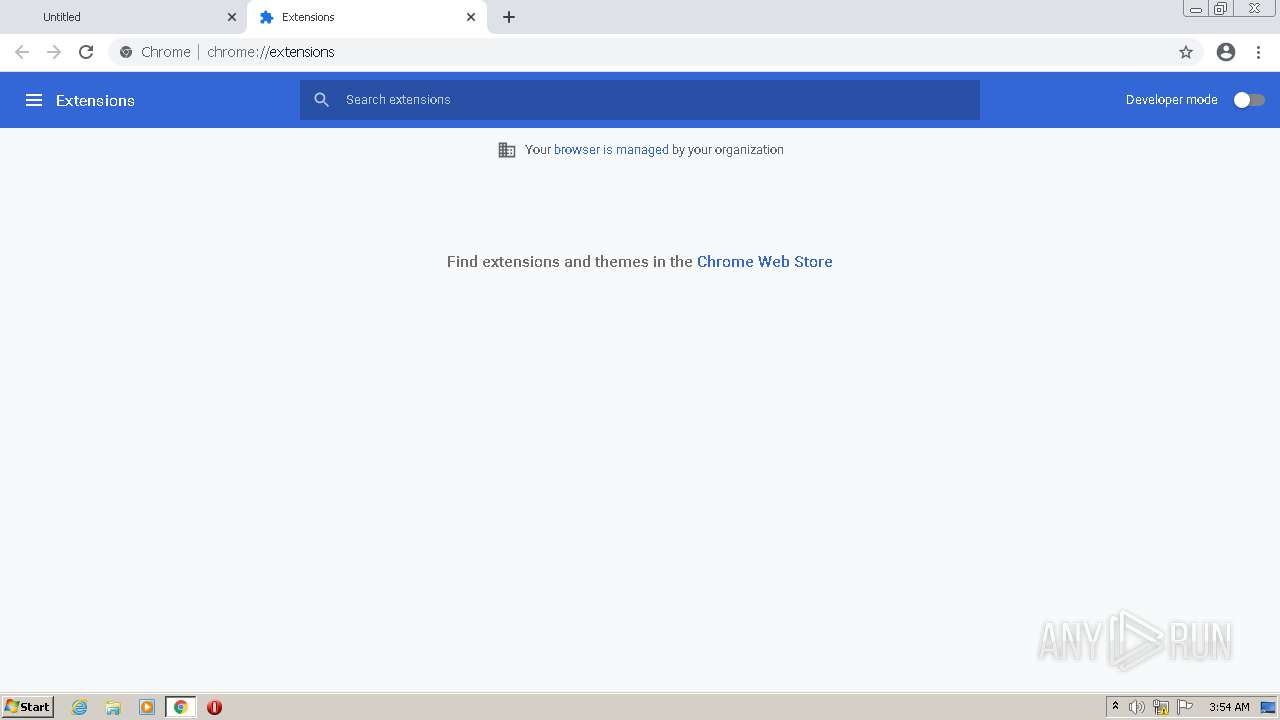Launch Internet Explorer from taskbar
The height and width of the screenshot is (720, 1280).
click(x=80, y=707)
